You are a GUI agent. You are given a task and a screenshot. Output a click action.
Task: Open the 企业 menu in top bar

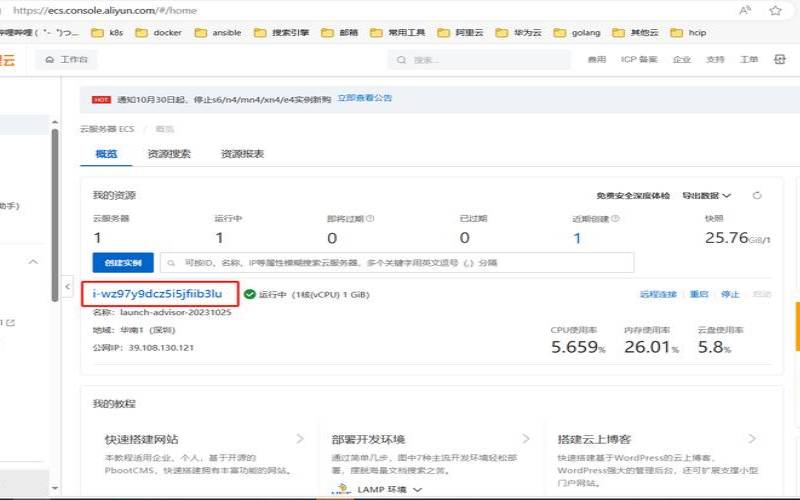[x=682, y=60]
